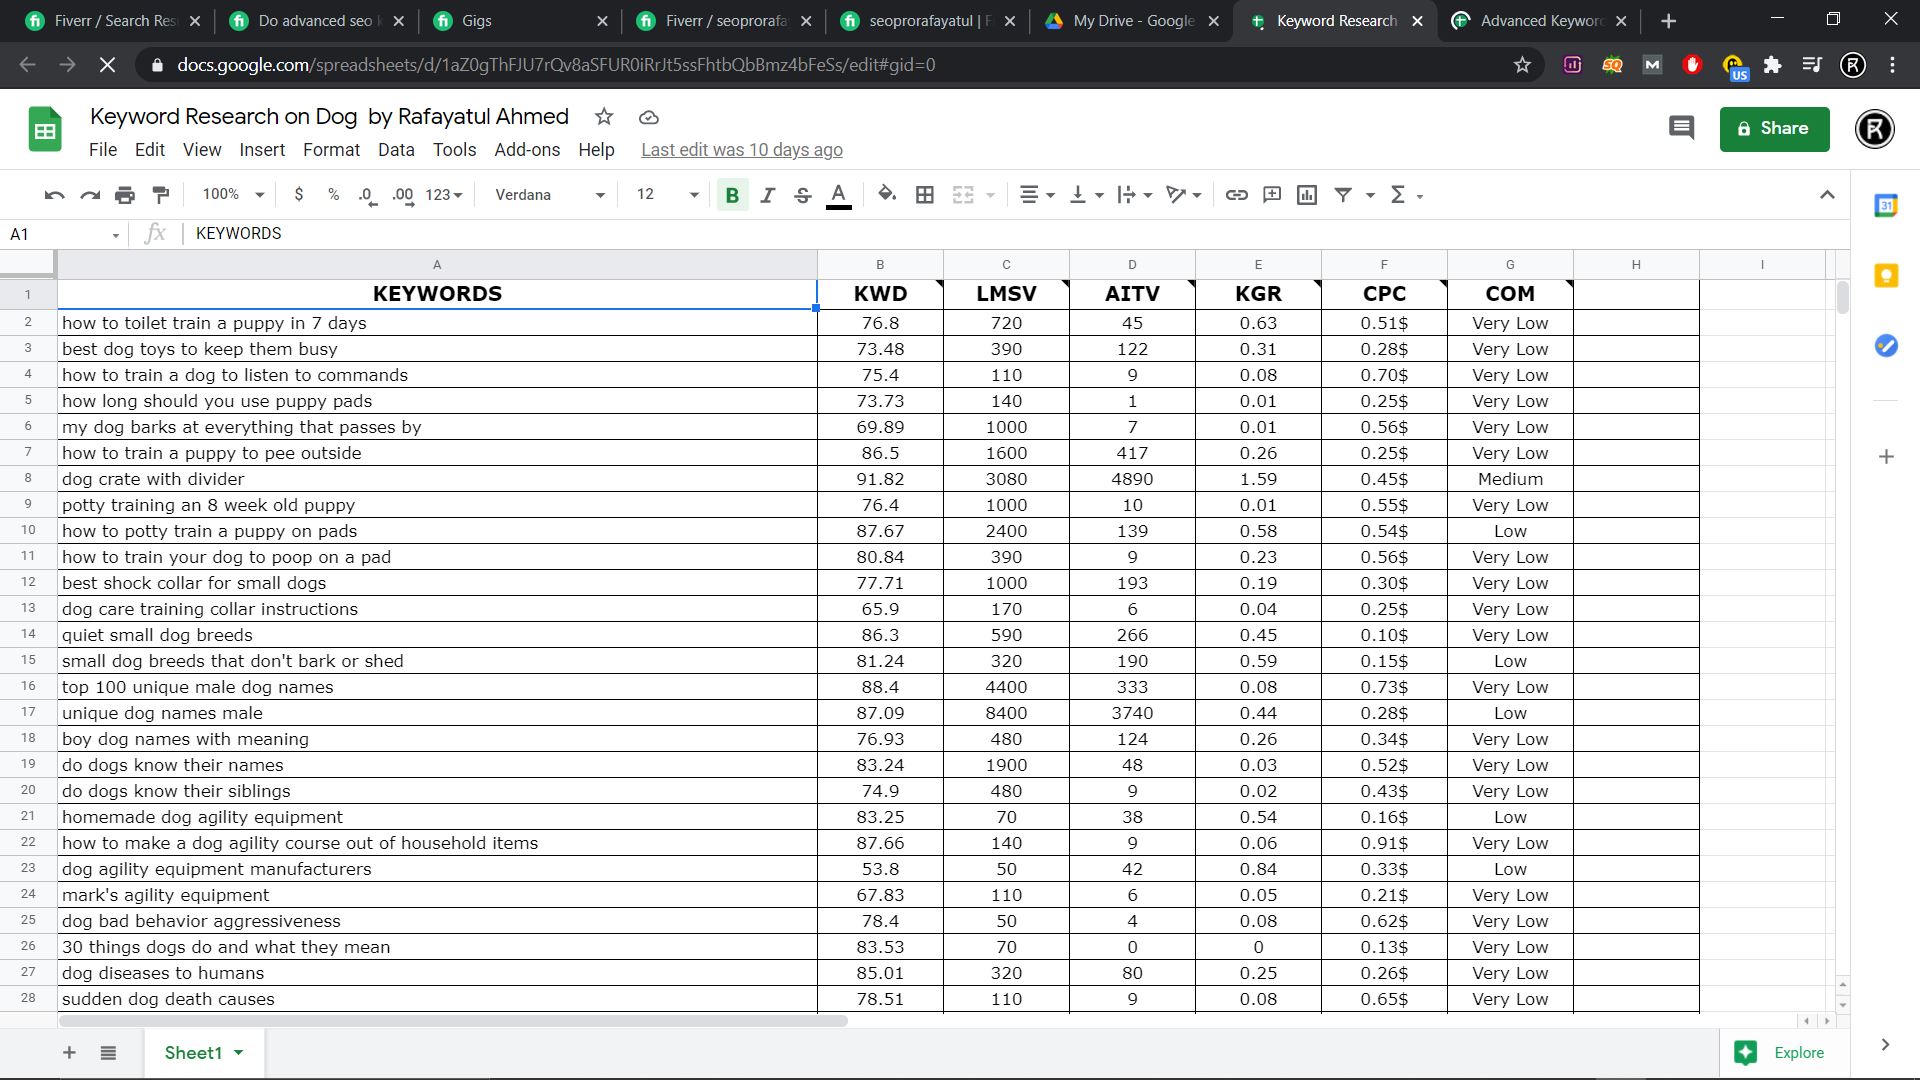This screenshot has height=1080, width=1920.
Task: Click the Share button
Action: [1774, 128]
